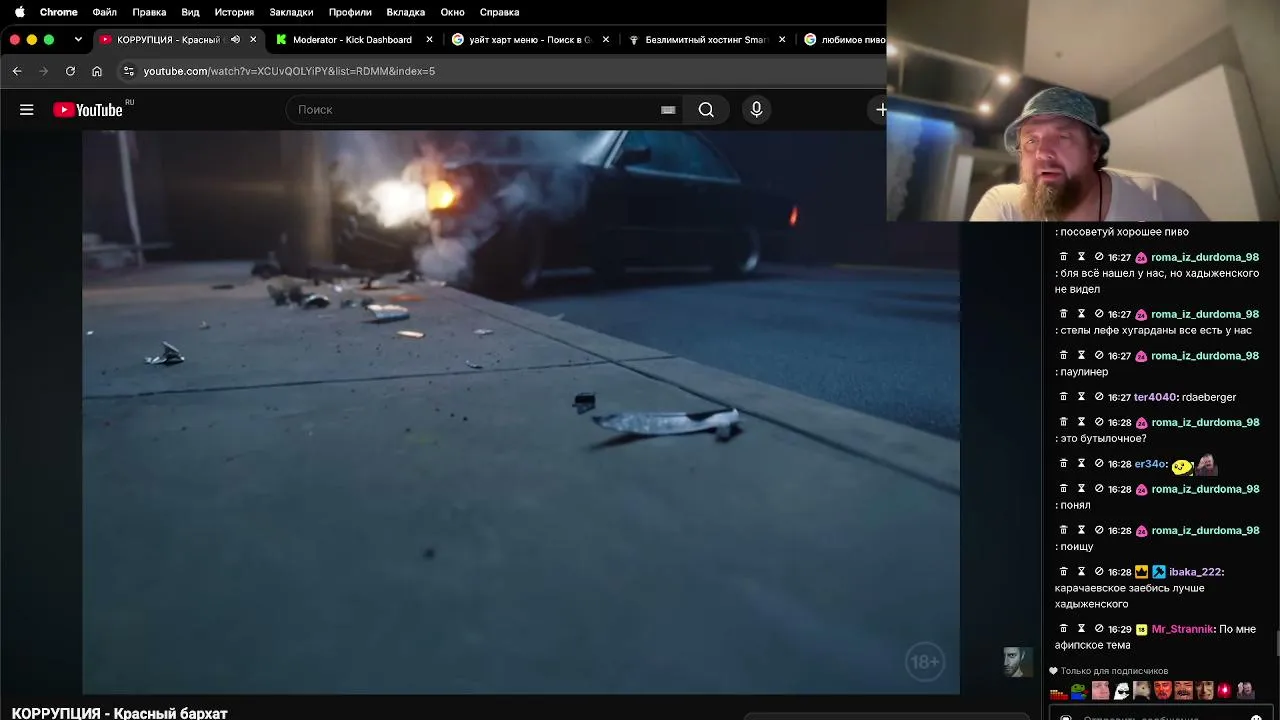Go to YouTube home via logo
The image size is (1280, 720).
pos(88,110)
